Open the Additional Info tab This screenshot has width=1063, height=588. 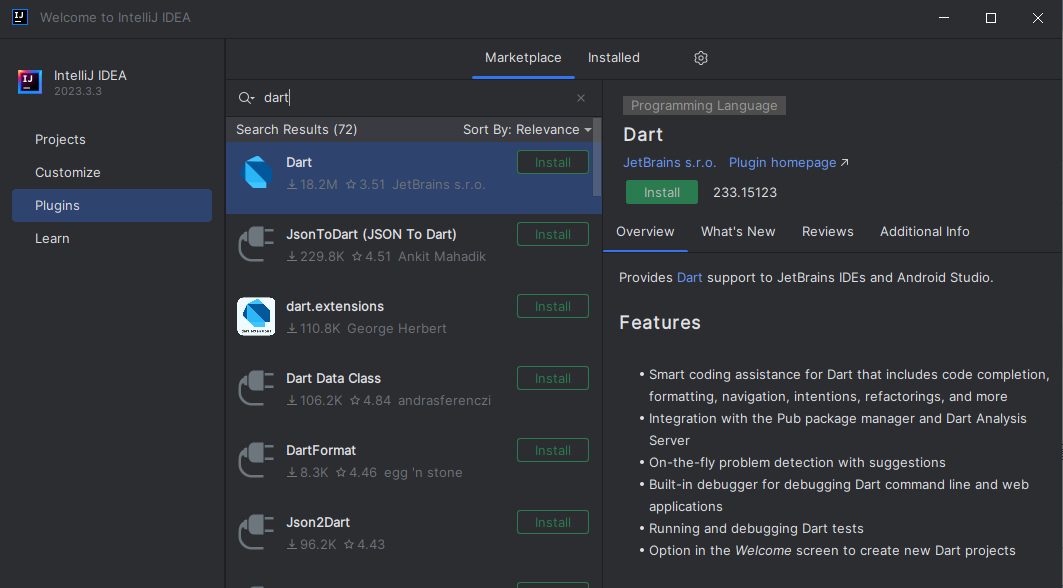[925, 232]
